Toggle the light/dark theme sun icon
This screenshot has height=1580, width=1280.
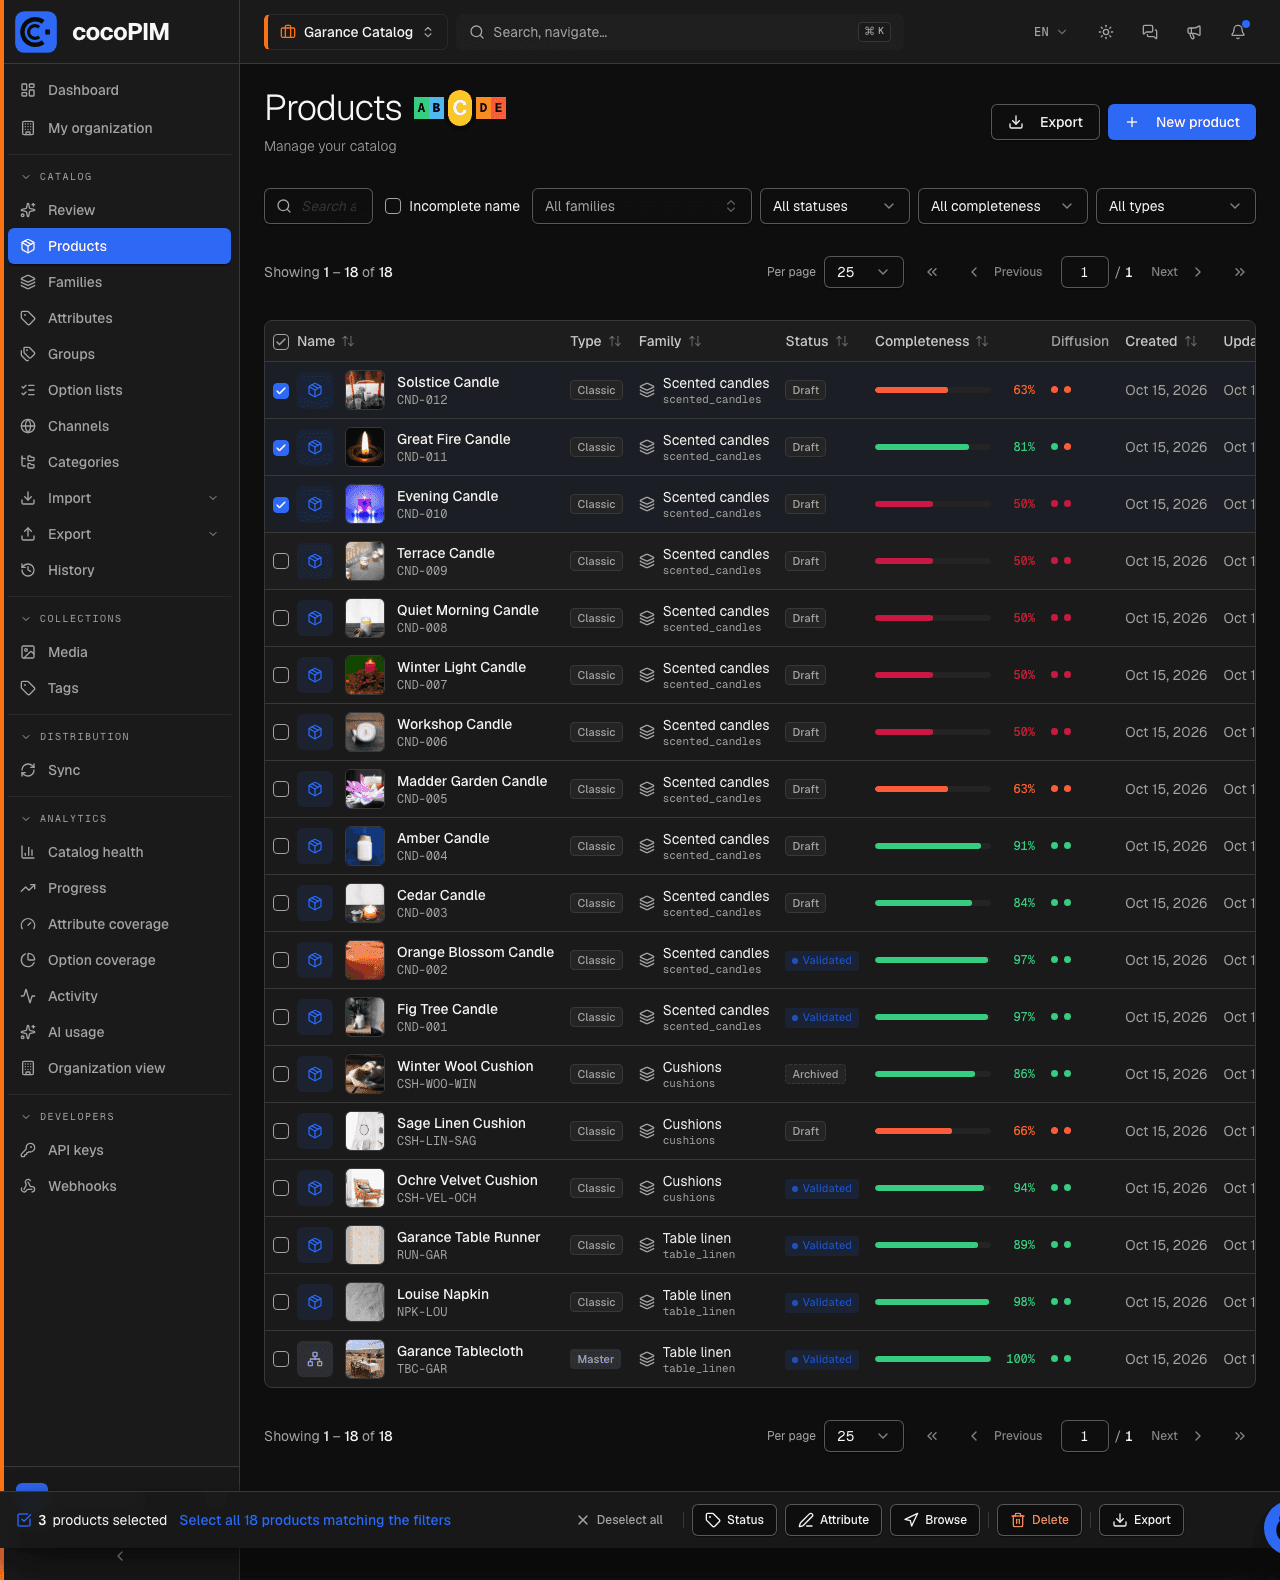(1106, 32)
